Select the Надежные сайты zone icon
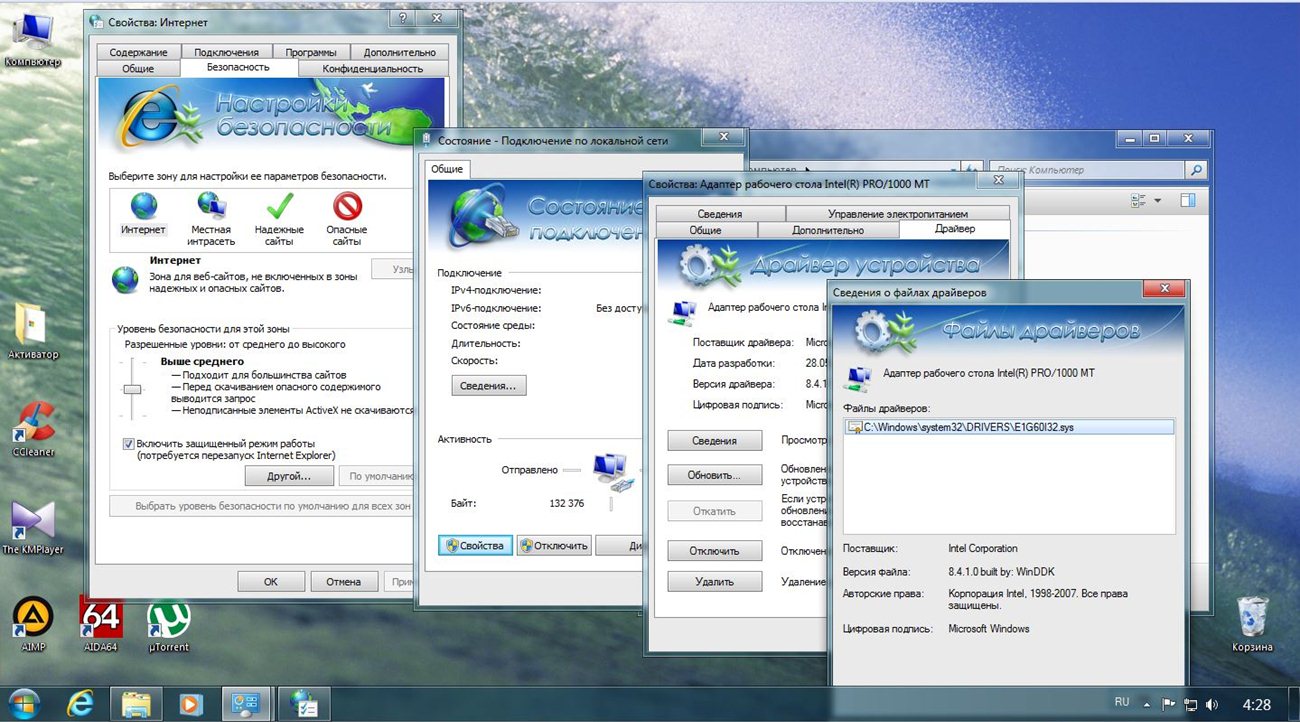This screenshot has height=722, width=1300. 279,206
